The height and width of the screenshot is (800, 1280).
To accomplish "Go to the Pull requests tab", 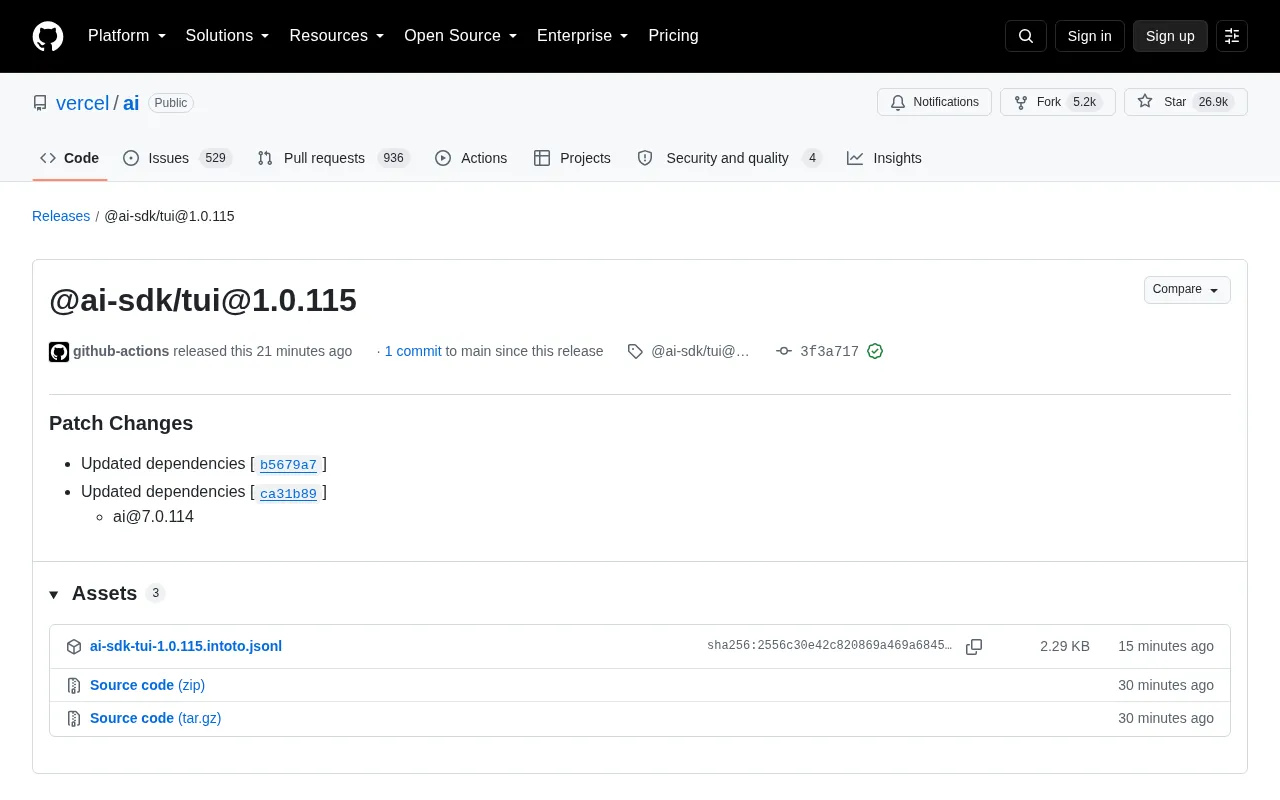I will 333,158.
